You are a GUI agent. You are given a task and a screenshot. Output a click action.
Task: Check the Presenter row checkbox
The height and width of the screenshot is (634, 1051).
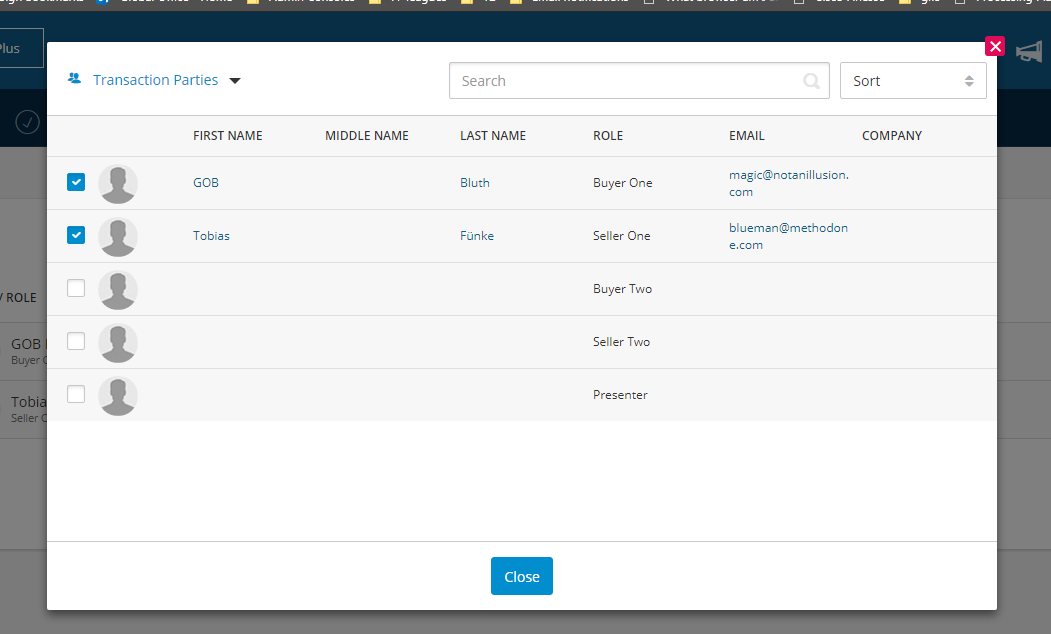pos(76,393)
